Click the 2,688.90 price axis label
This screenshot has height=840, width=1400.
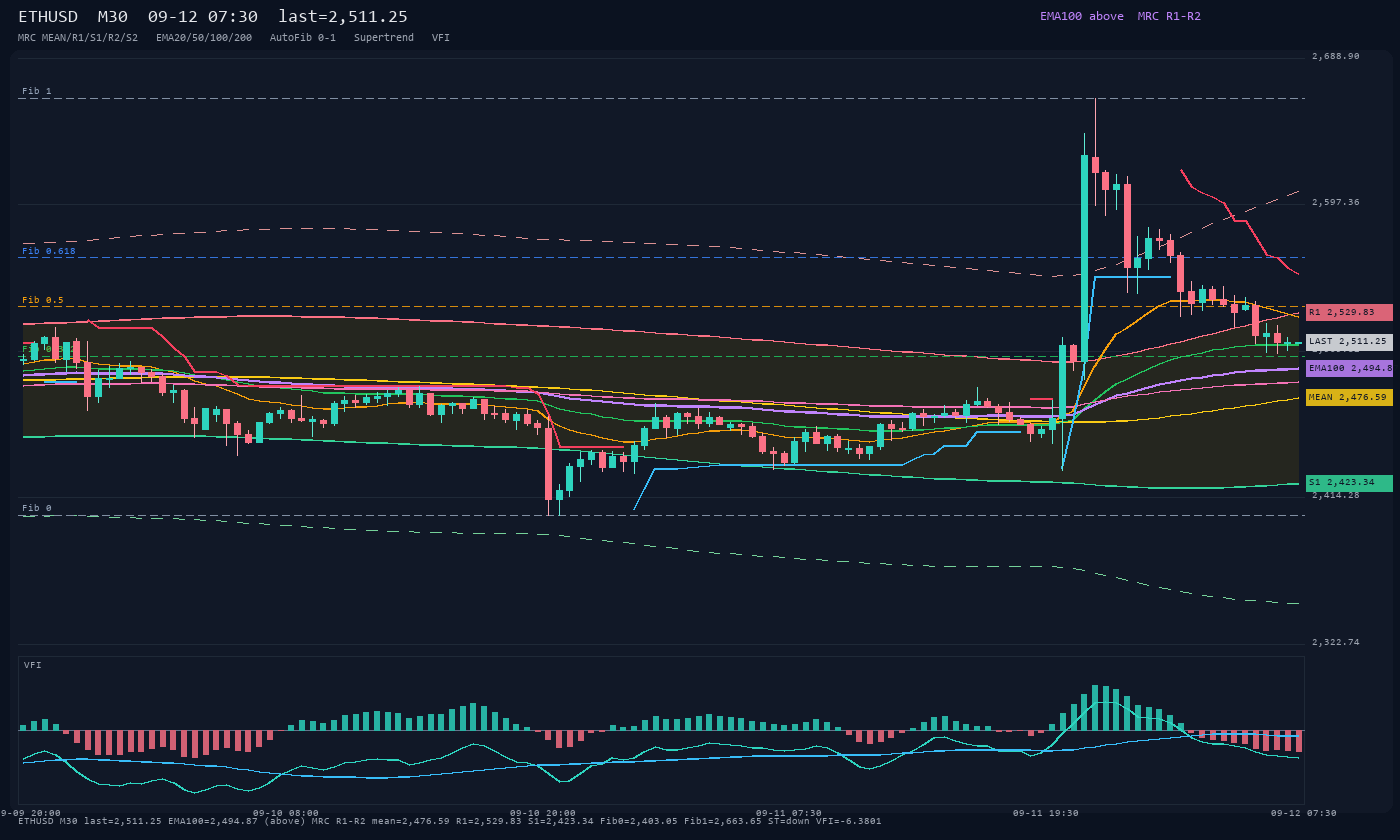(1336, 56)
